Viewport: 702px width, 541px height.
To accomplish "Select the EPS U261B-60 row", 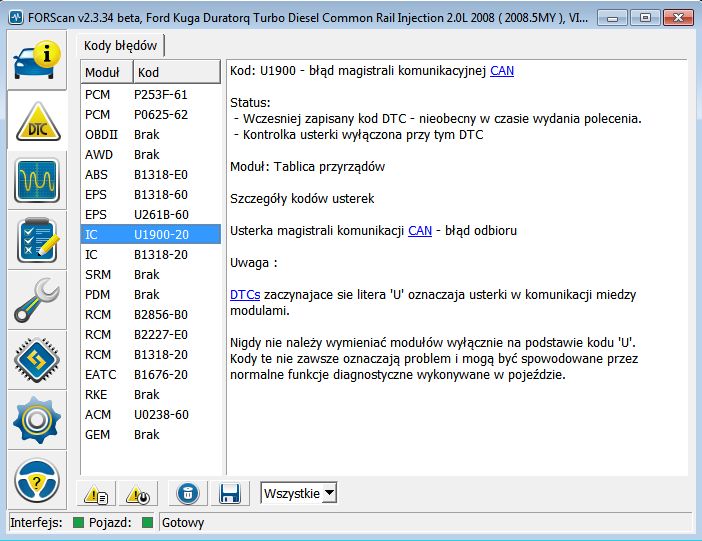I will [x=151, y=215].
